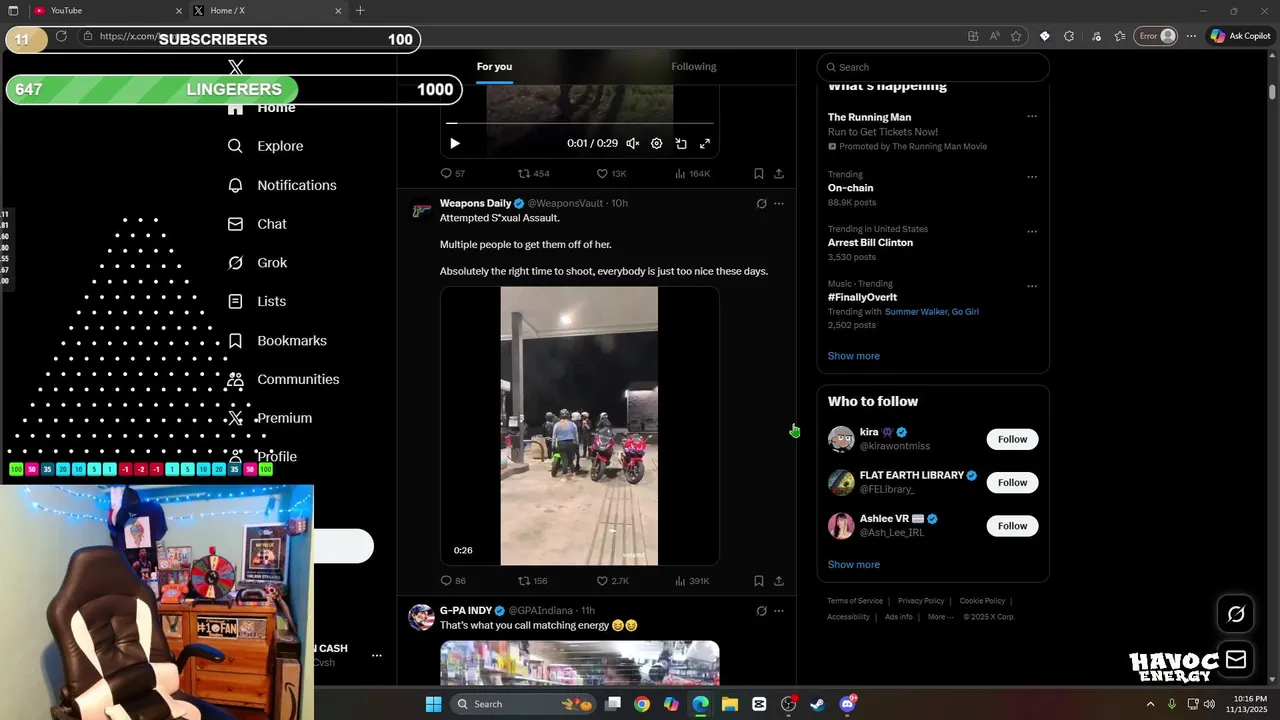Screen dimensions: 1280x720
Task: Open Explore in the sidebar
Action: 266,146
